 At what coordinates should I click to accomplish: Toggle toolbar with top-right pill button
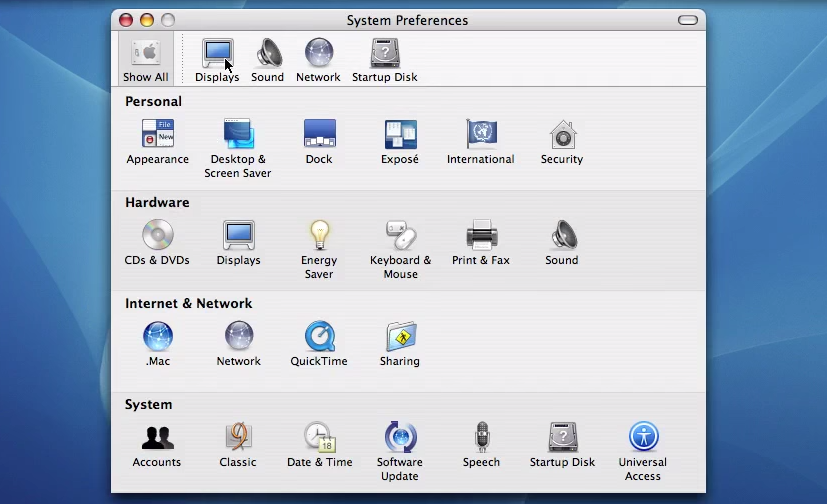click(688, 20)
